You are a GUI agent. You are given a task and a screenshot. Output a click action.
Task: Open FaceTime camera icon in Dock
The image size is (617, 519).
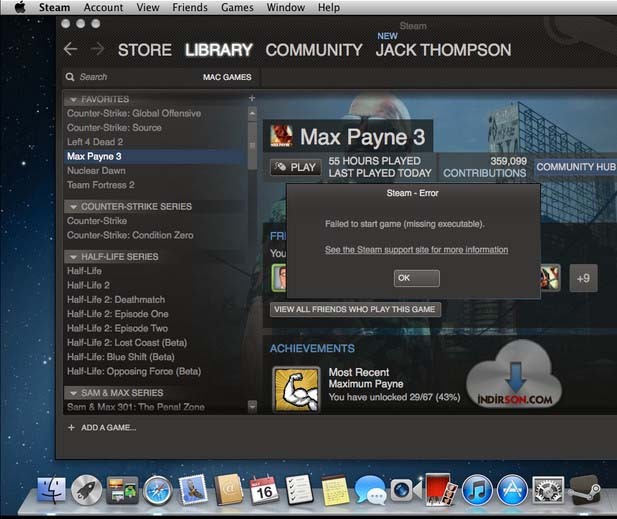405,490
